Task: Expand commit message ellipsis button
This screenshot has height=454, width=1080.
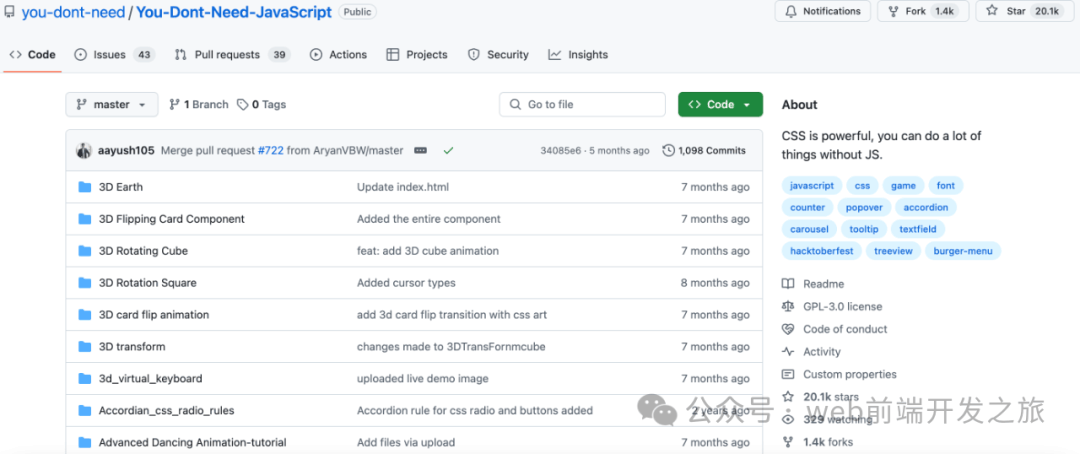Action: 420,150
